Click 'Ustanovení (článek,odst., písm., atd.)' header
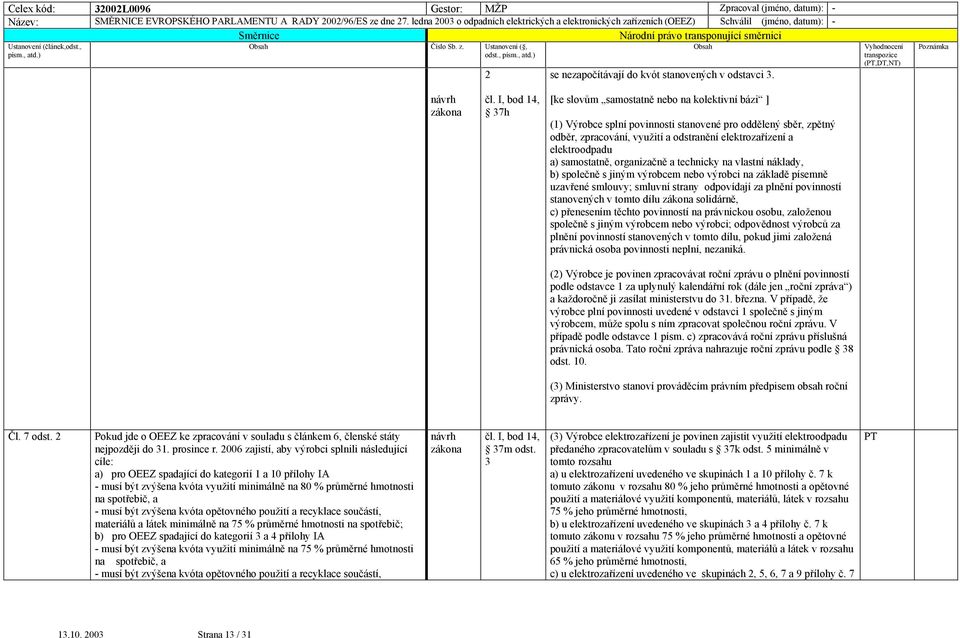 (x=45, y=51)
